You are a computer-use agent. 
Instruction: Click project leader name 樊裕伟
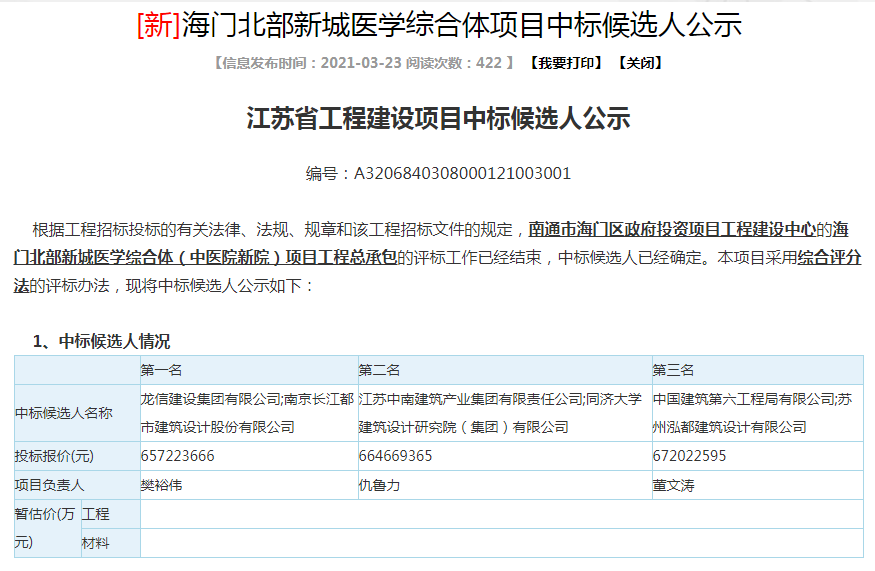click(161, 485)
